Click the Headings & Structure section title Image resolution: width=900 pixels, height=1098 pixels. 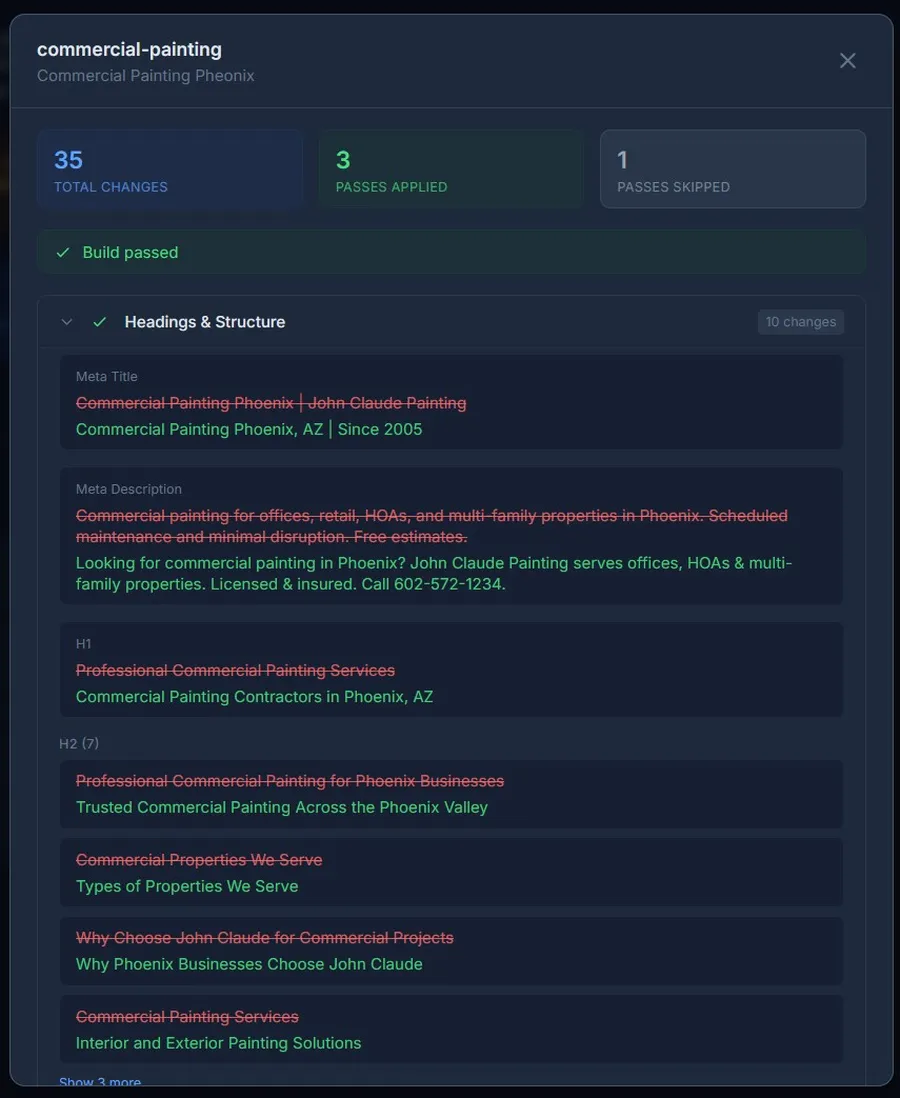tap(205, 322)
